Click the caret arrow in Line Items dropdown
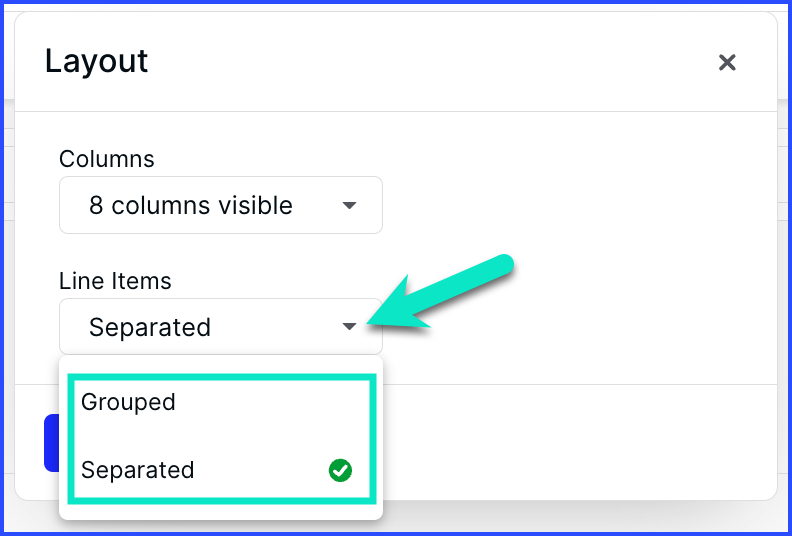The height and width of the screenshot is (536, 792). point(349,326)
